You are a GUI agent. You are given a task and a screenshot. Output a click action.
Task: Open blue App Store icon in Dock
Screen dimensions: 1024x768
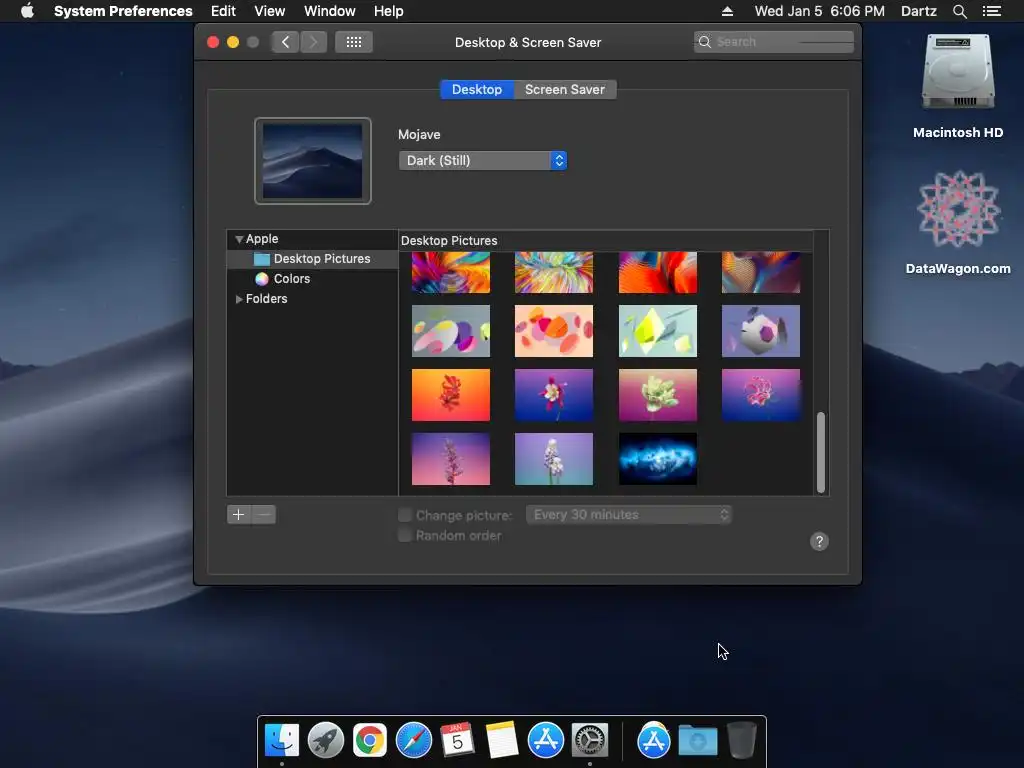545,740
